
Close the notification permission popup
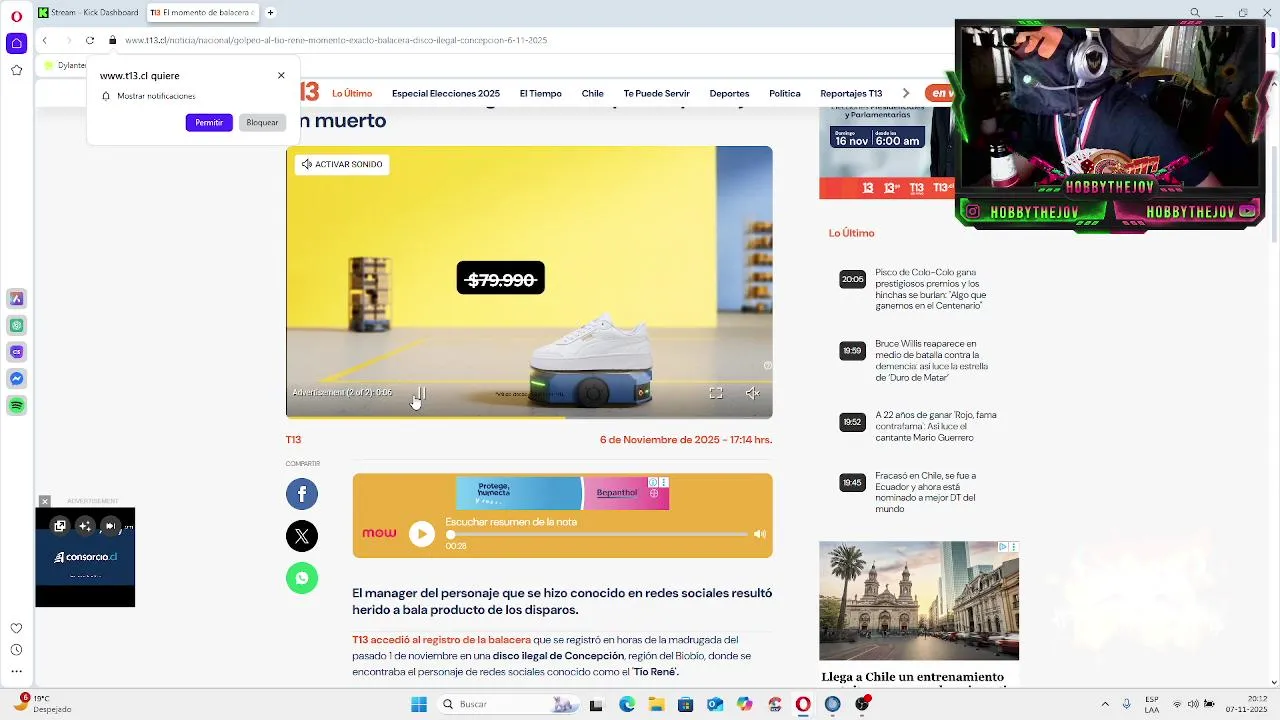281,75
